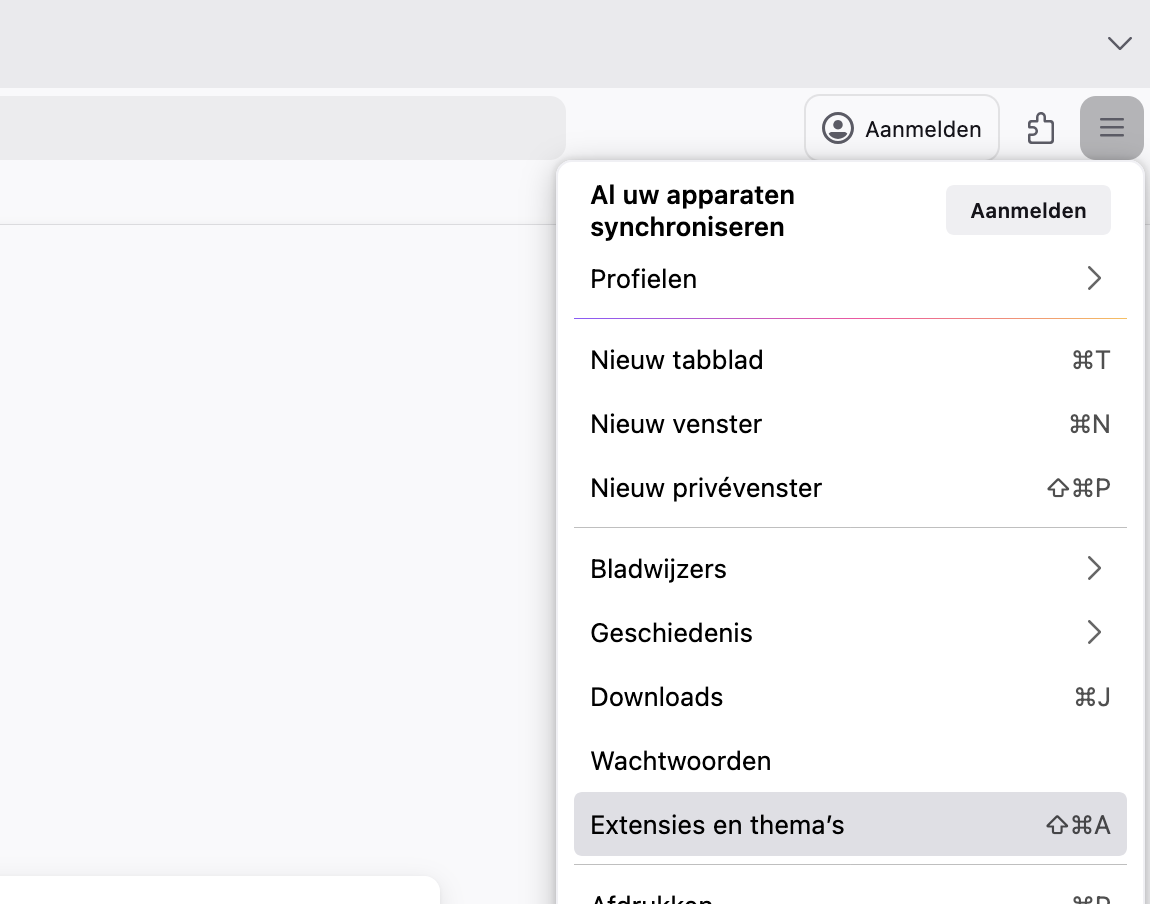Screen dimensions: 1150x904
Task: Click the hamburger application menu icon
Action: click(1111, 128)
